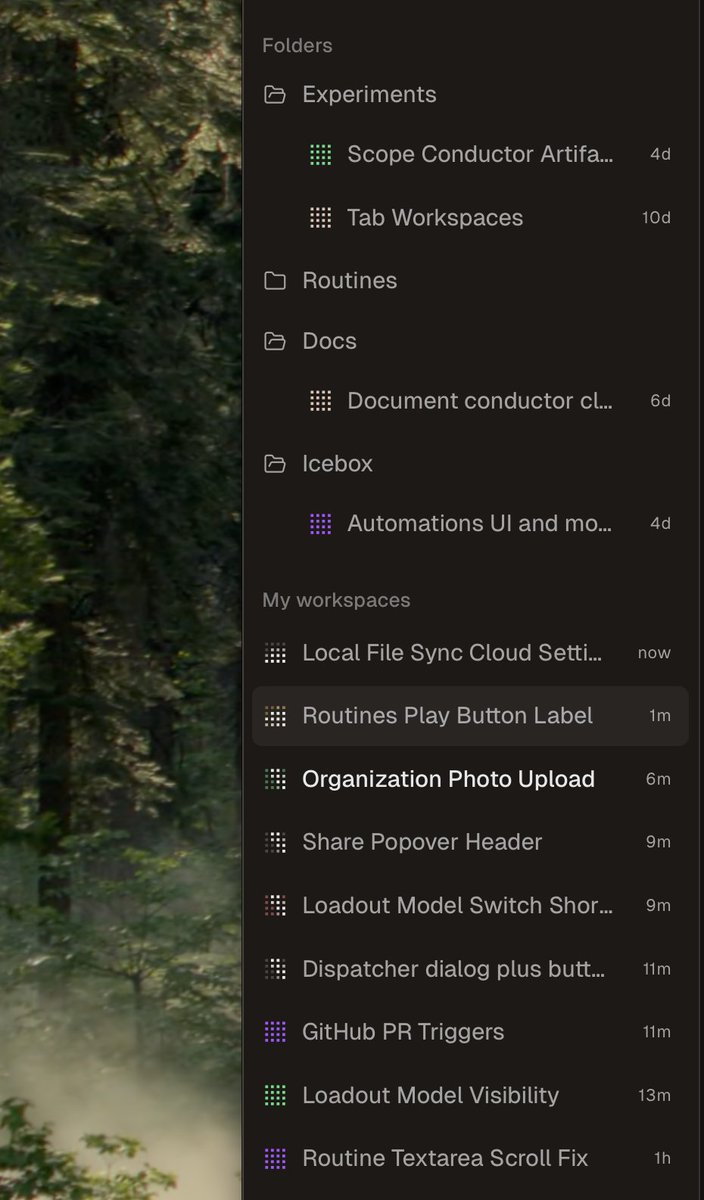Image resolution: width=704 pixels, height=1200 pixels.
Task: Click purple grid icon of Automations UI
Action: [x=320, y=523]
